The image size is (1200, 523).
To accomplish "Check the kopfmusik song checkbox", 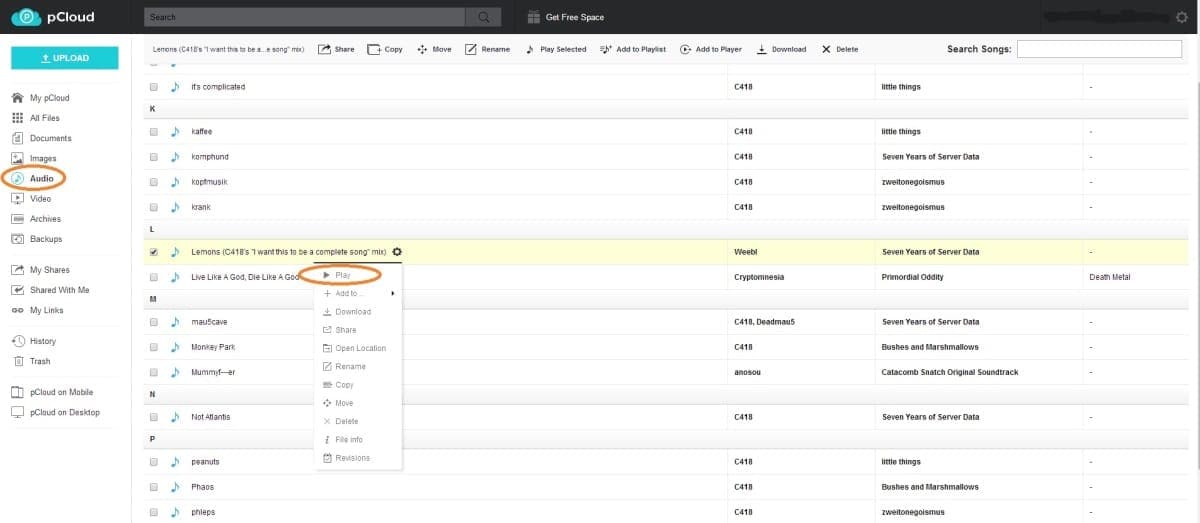I will (153, 182).
